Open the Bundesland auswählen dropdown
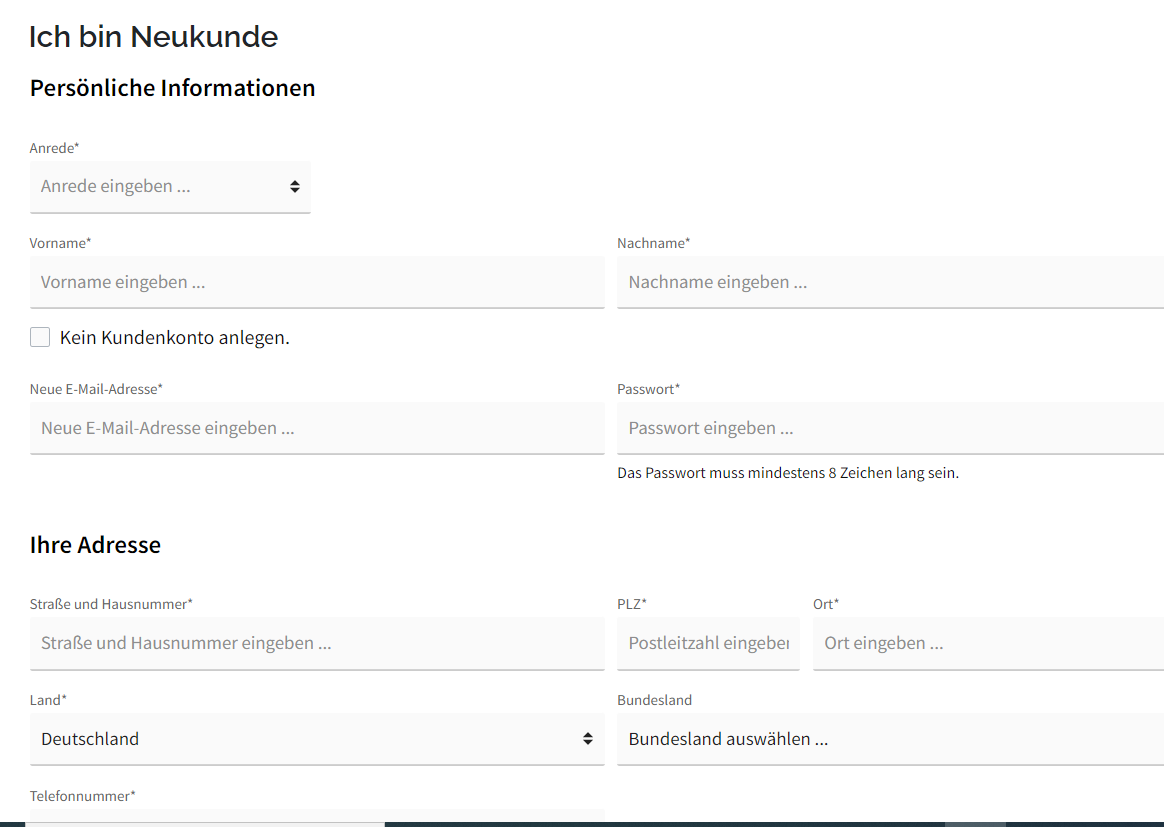The height and width of the screenshot is (827, 1164). 889,739
